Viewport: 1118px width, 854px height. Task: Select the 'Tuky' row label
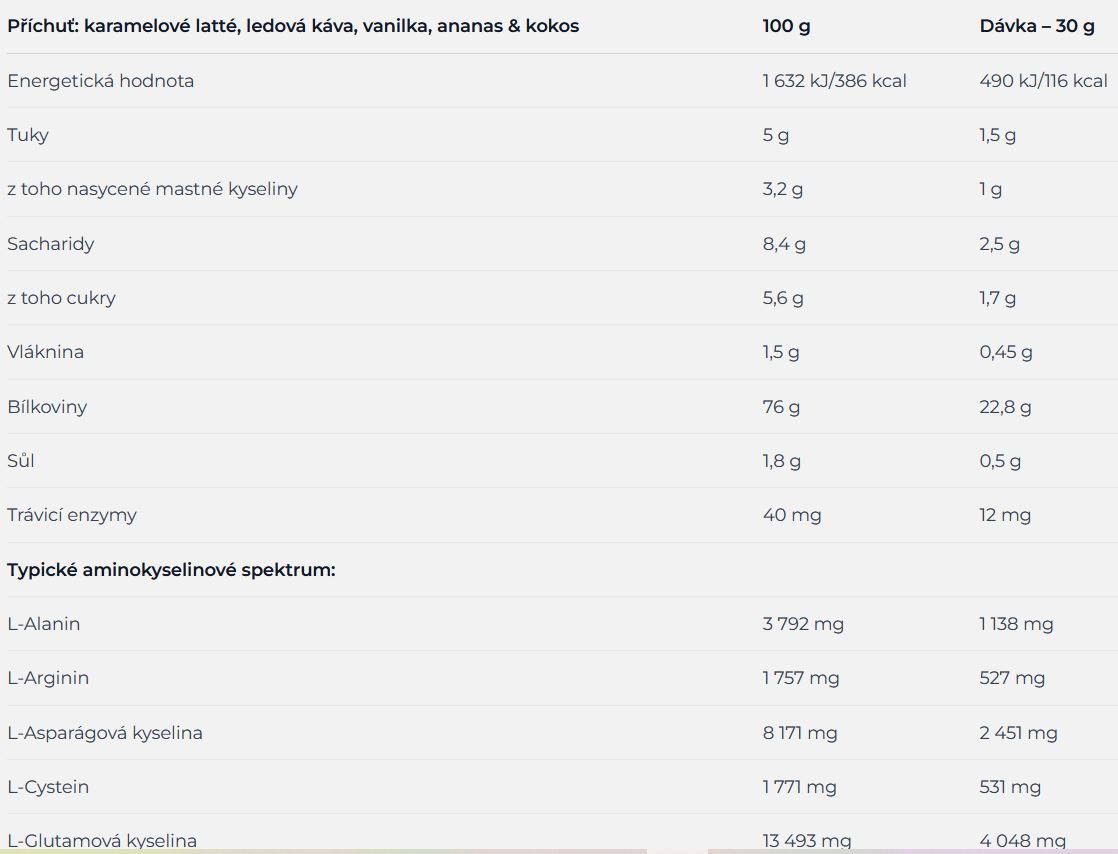[x=28, y=135]
